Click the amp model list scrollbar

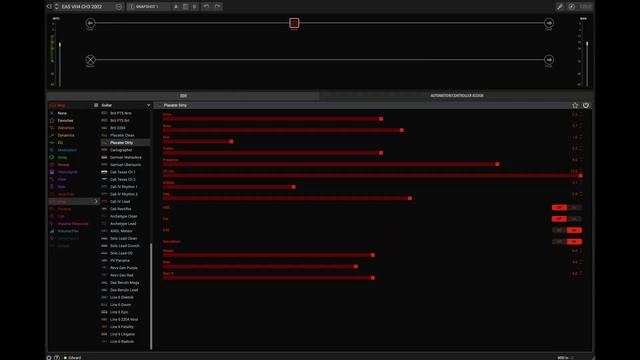click(x=151, y=296)
